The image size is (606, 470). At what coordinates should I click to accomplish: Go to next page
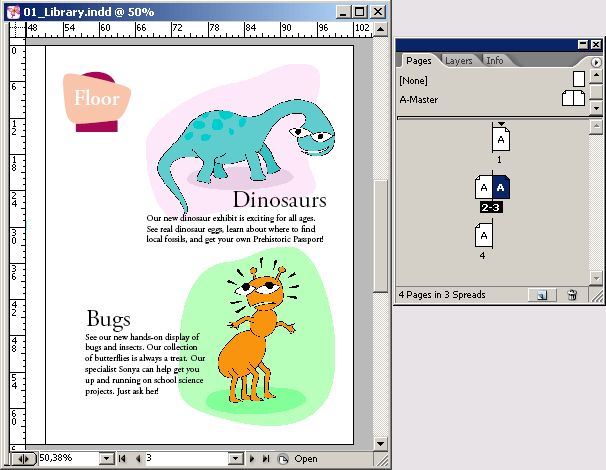pos(252,459)
